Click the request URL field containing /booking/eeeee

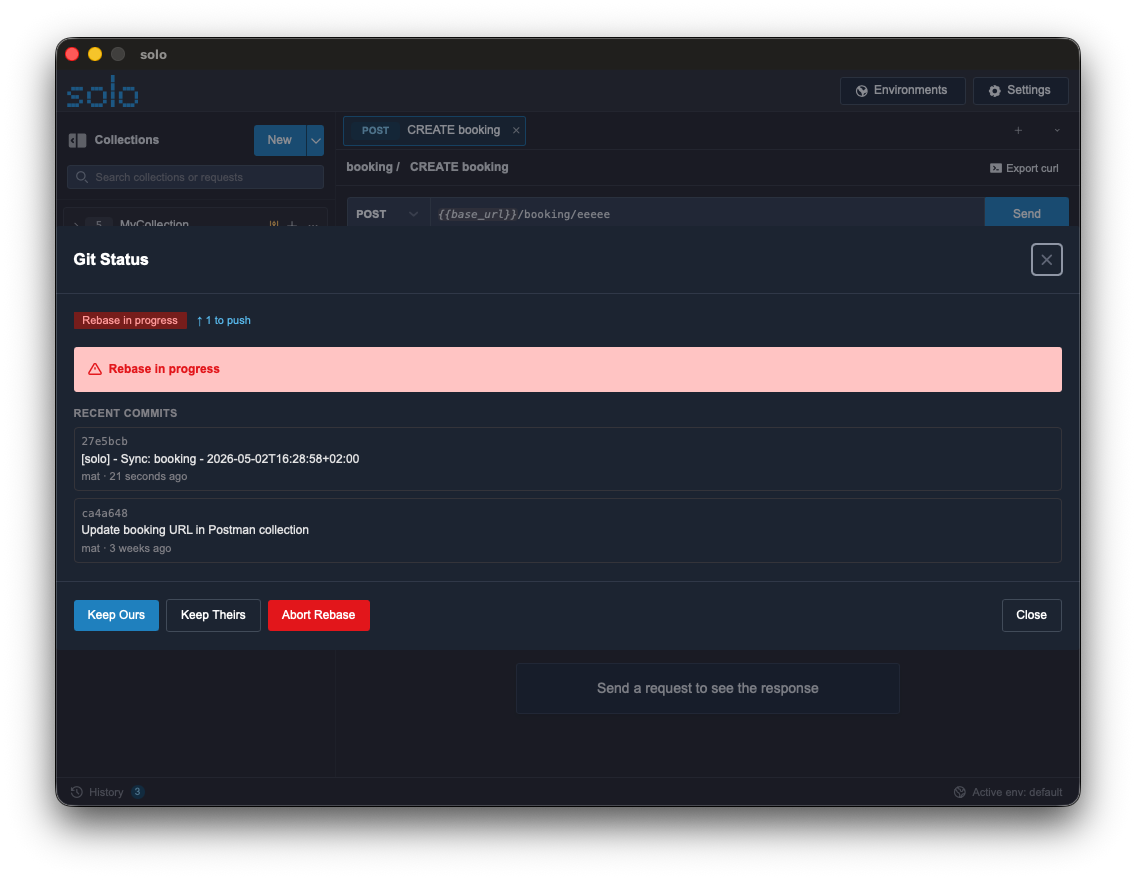point(707,214)
